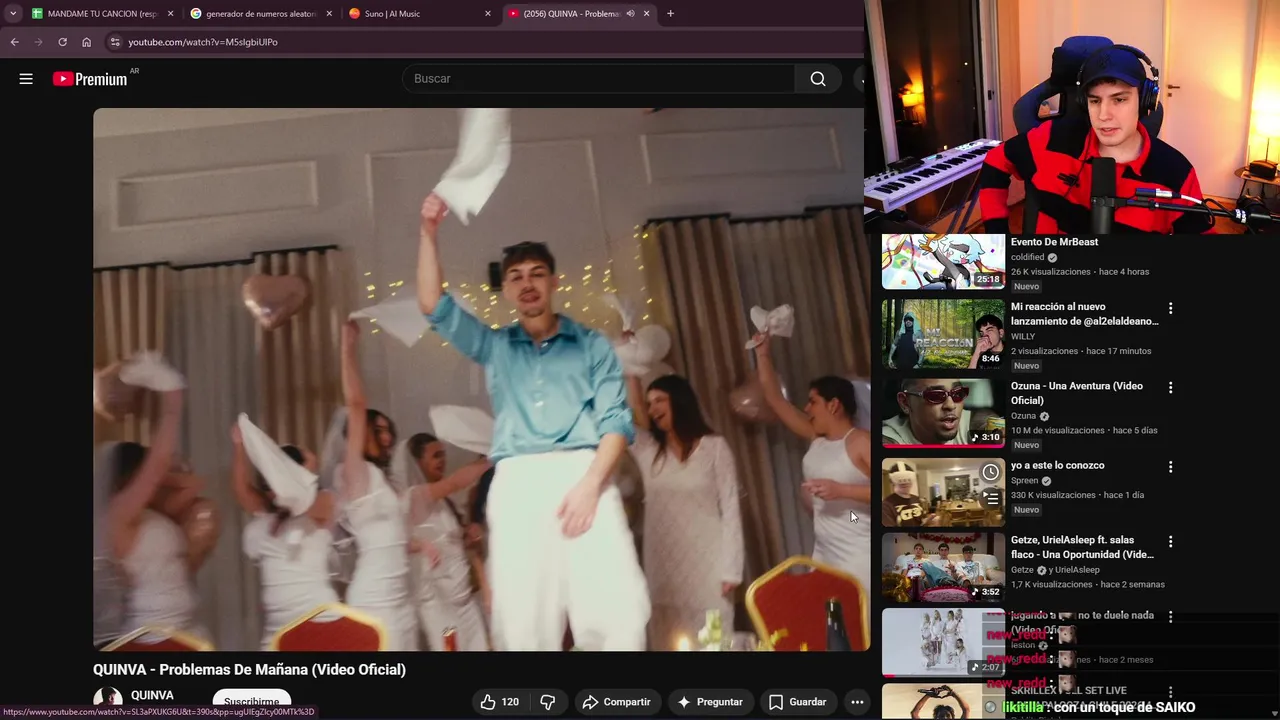Switch to Suno AI Music tab
Viewport: 1280px width, 720px height.
click(418, 13)
